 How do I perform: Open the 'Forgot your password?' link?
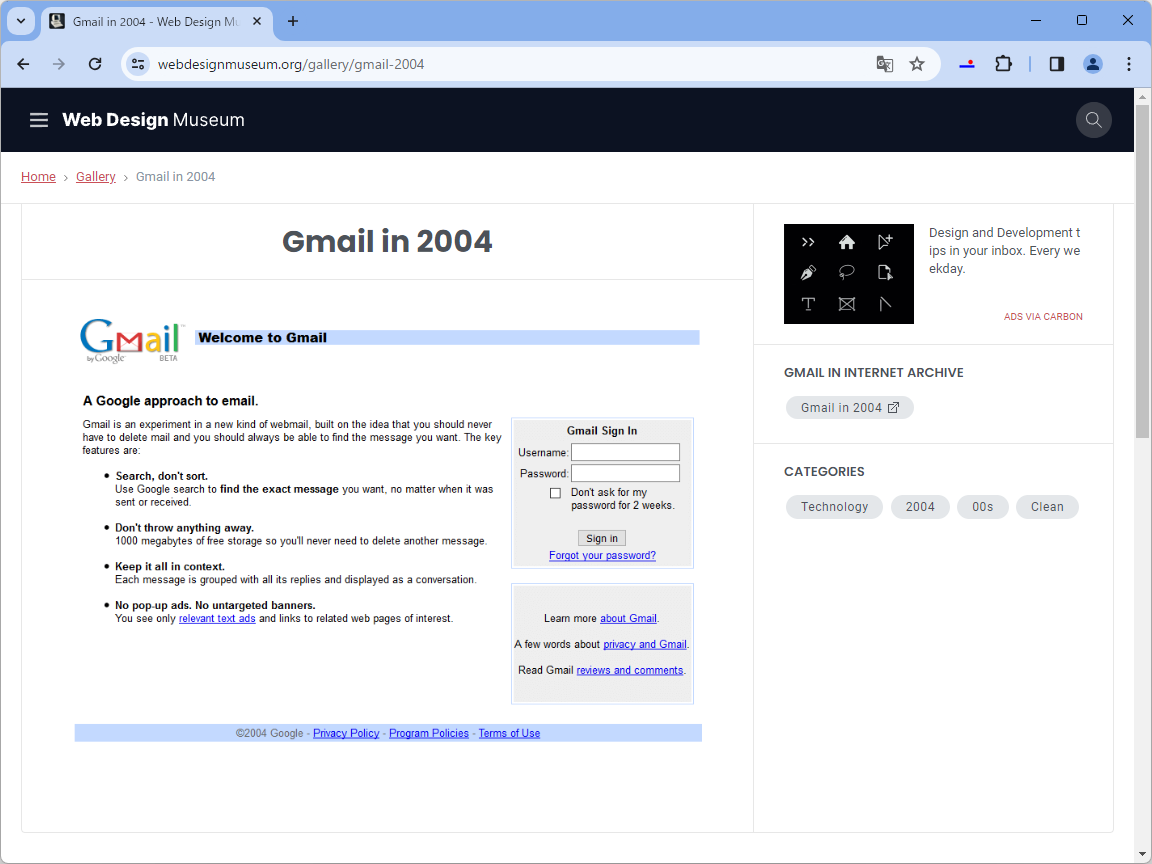[602, 555]
